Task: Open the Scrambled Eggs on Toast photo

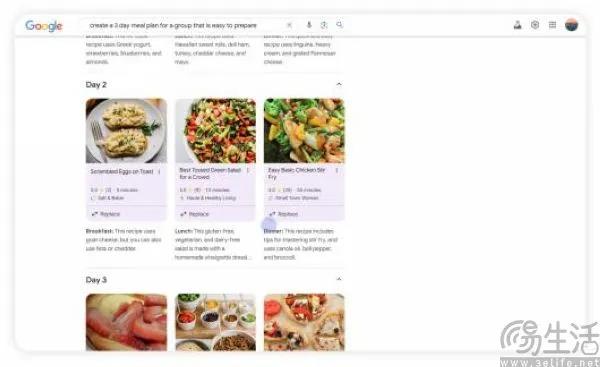Action: (126, 131)
